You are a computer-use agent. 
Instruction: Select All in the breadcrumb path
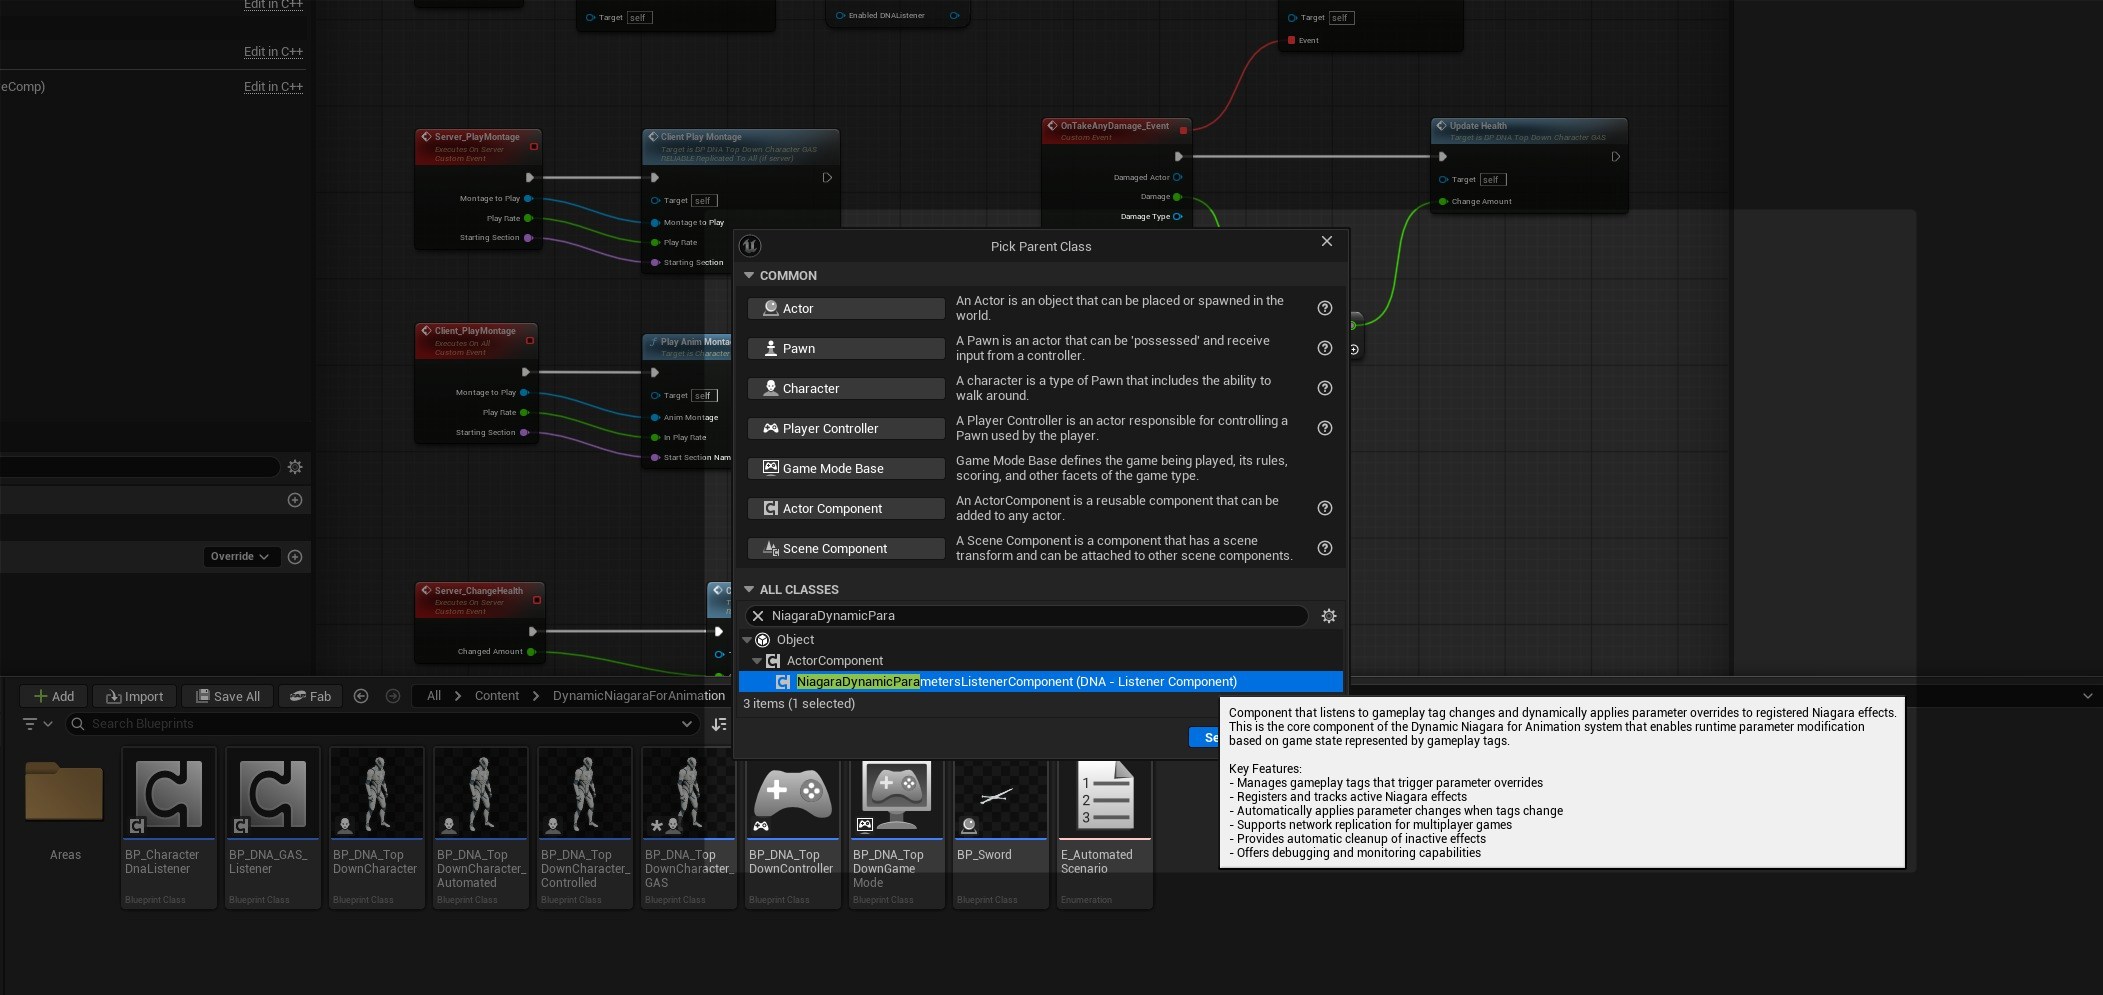(x=434, y=696)
